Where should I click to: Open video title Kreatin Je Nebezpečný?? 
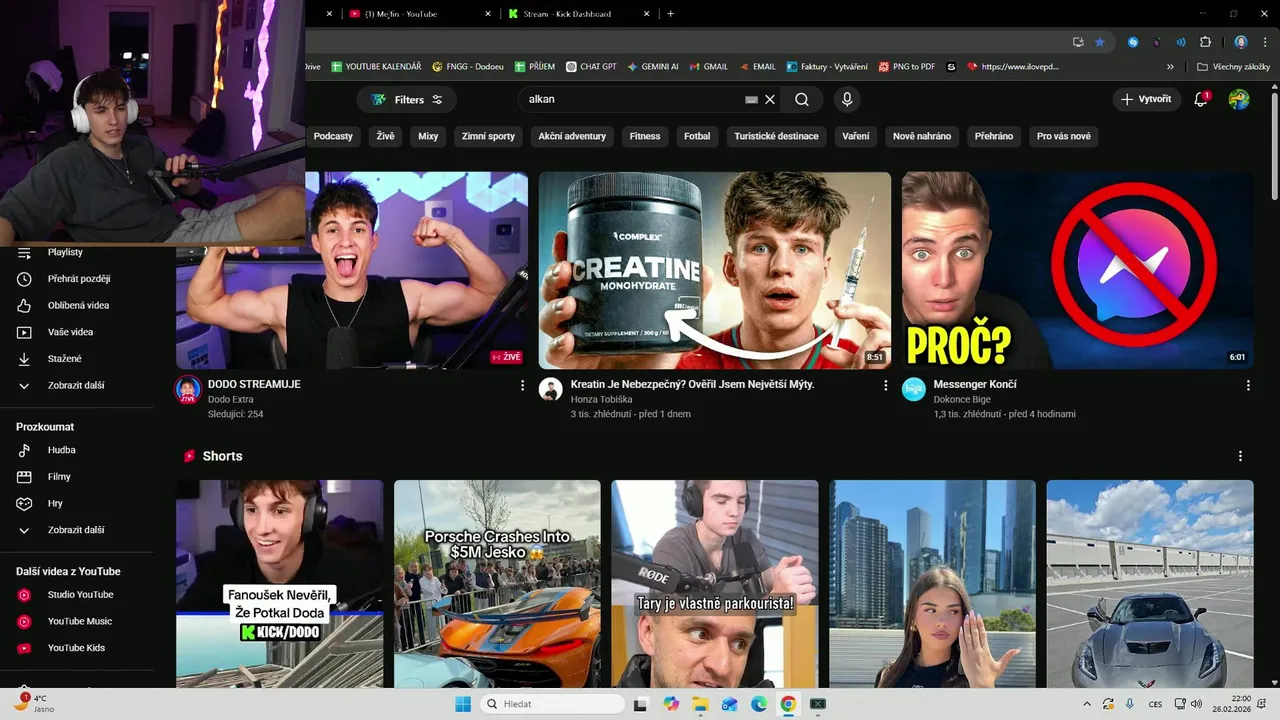point(692,384)
